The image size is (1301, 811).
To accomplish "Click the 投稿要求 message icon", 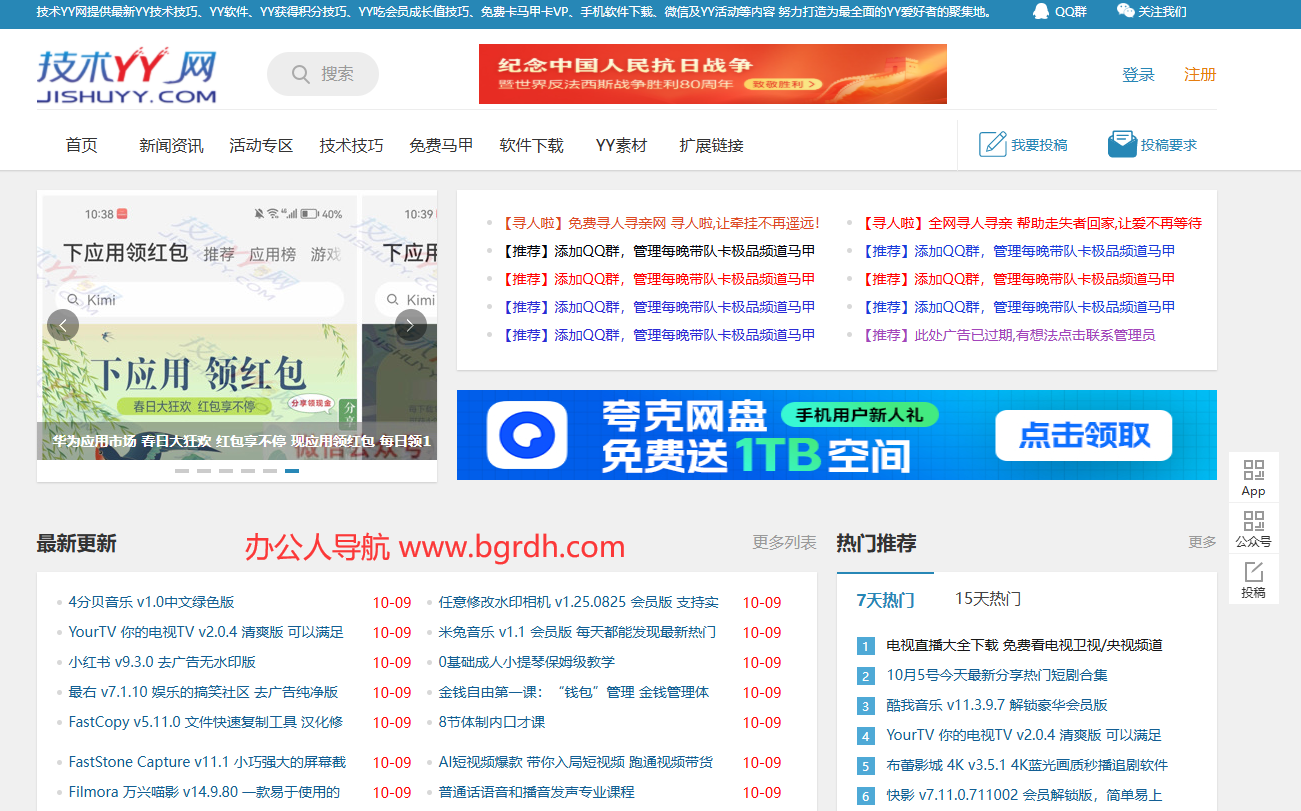I will pyautogui.click(x=1122, y=144).
